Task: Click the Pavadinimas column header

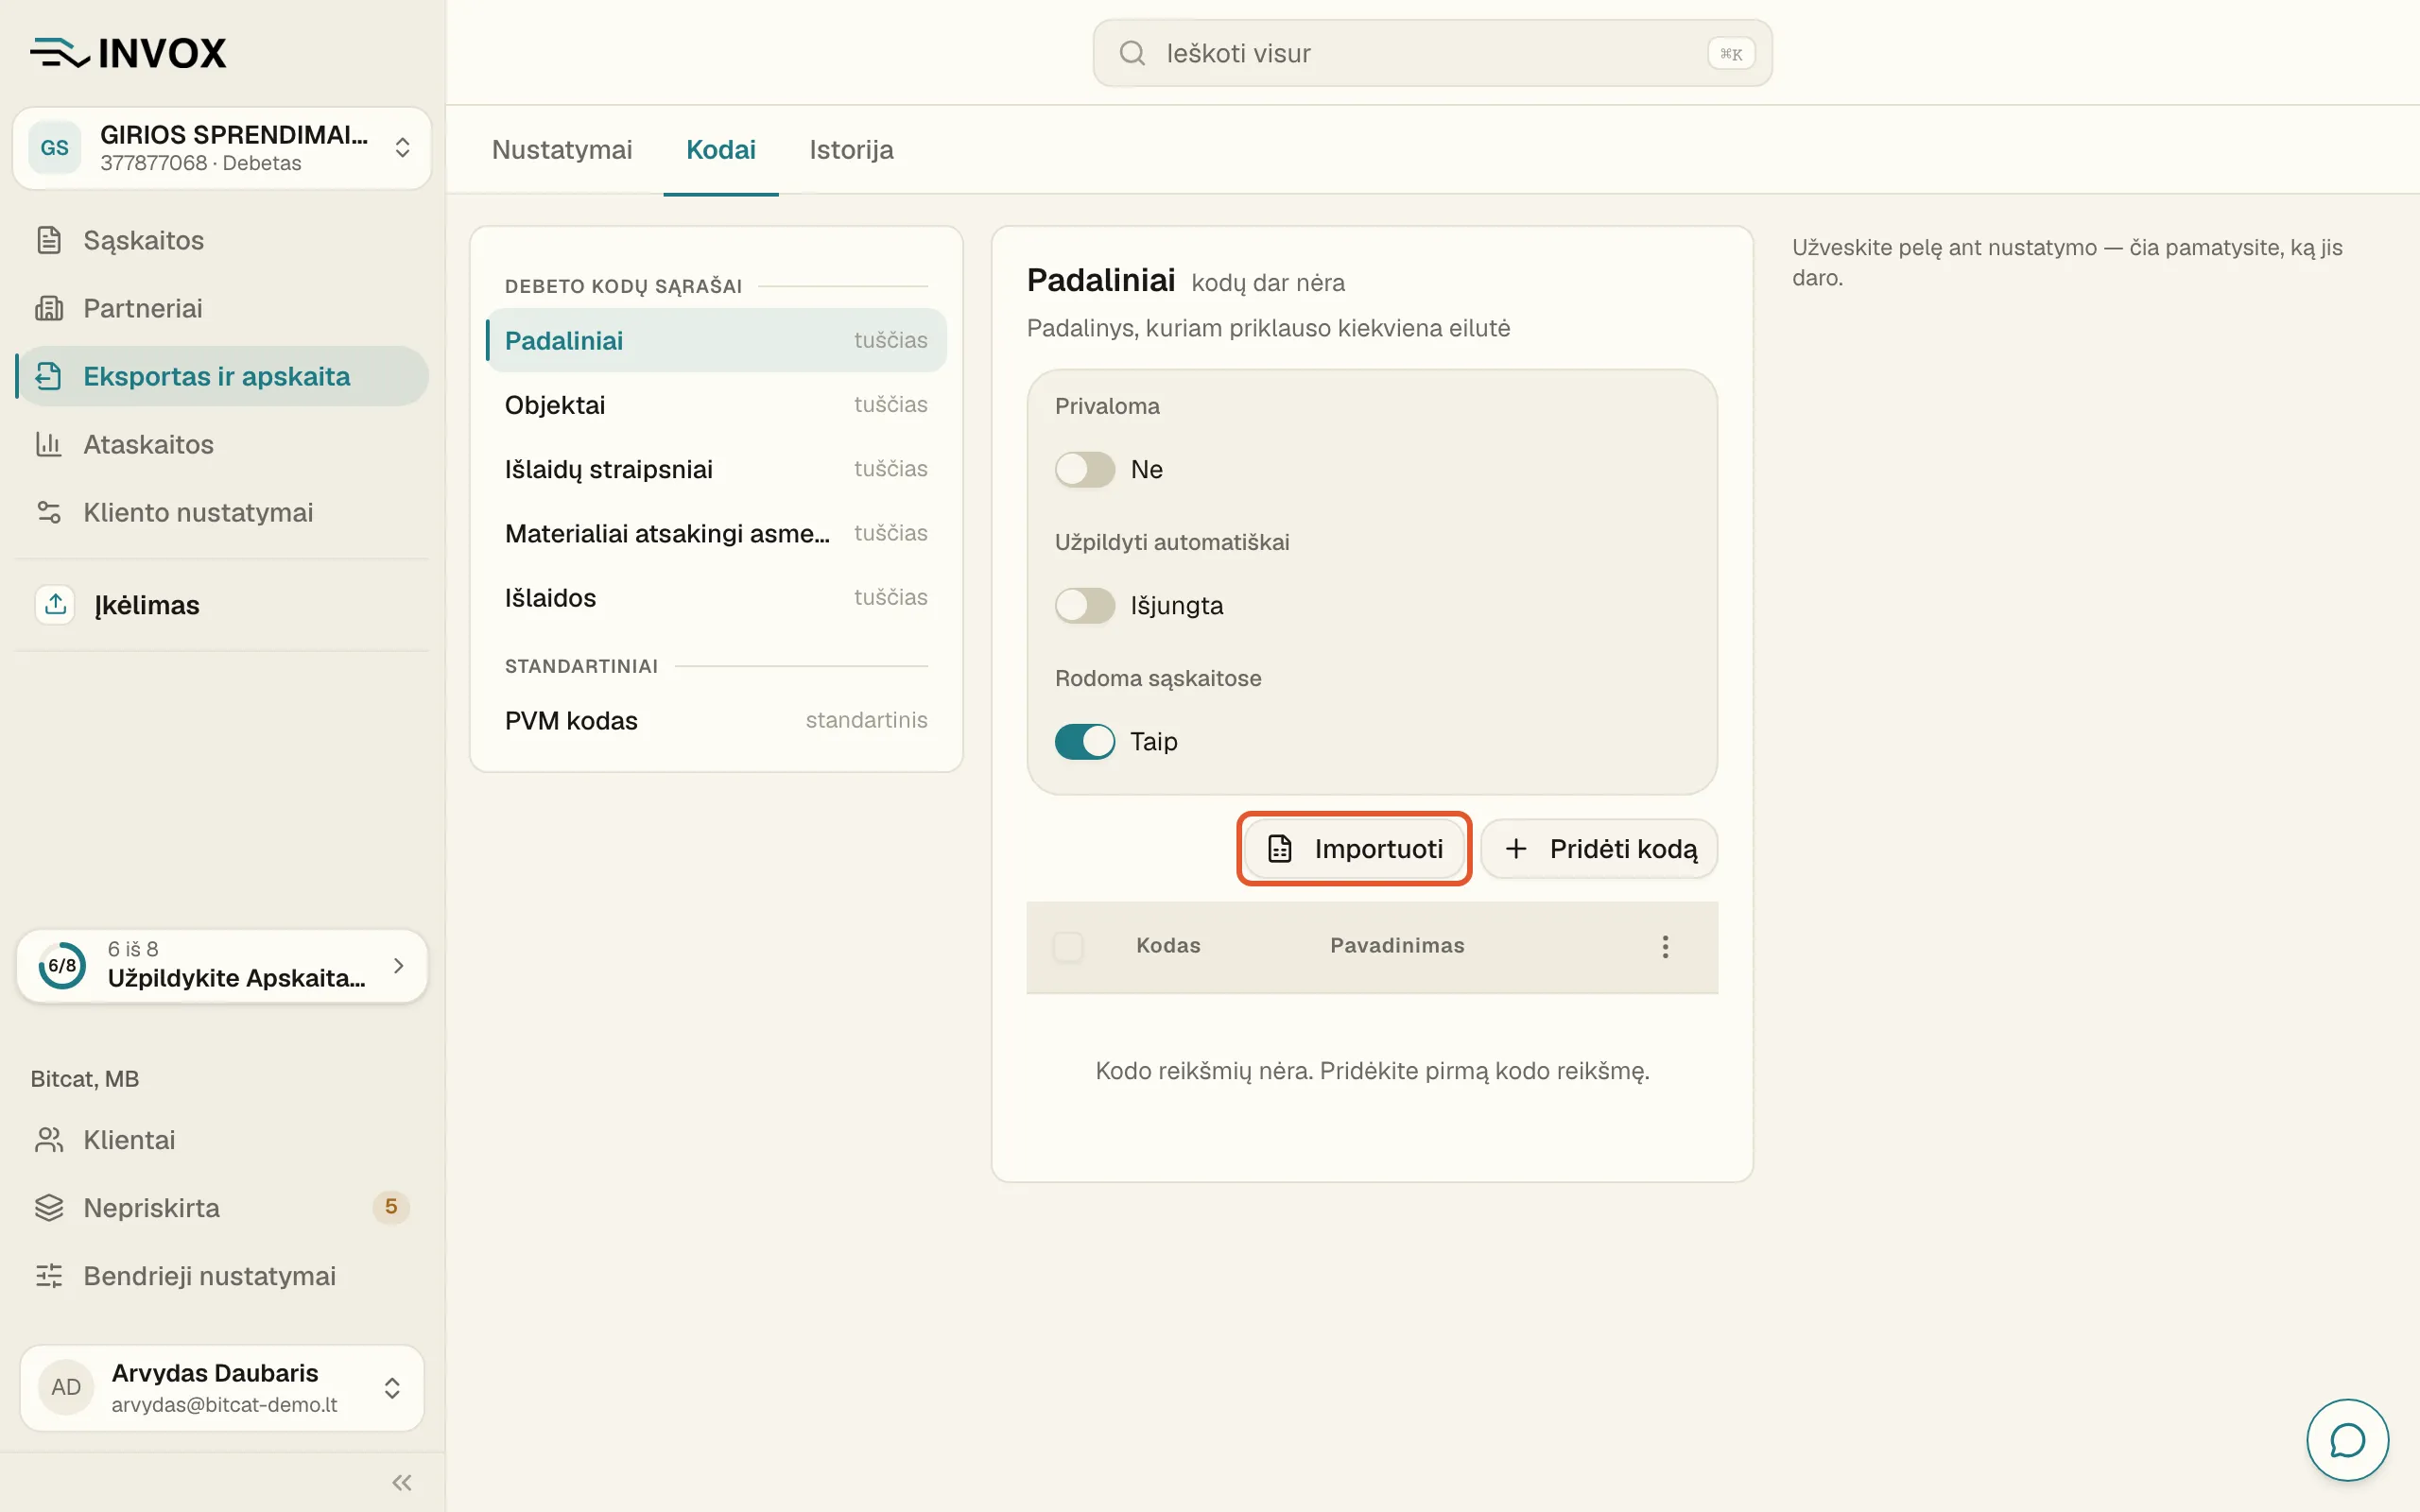Action: pos(1397,946)
